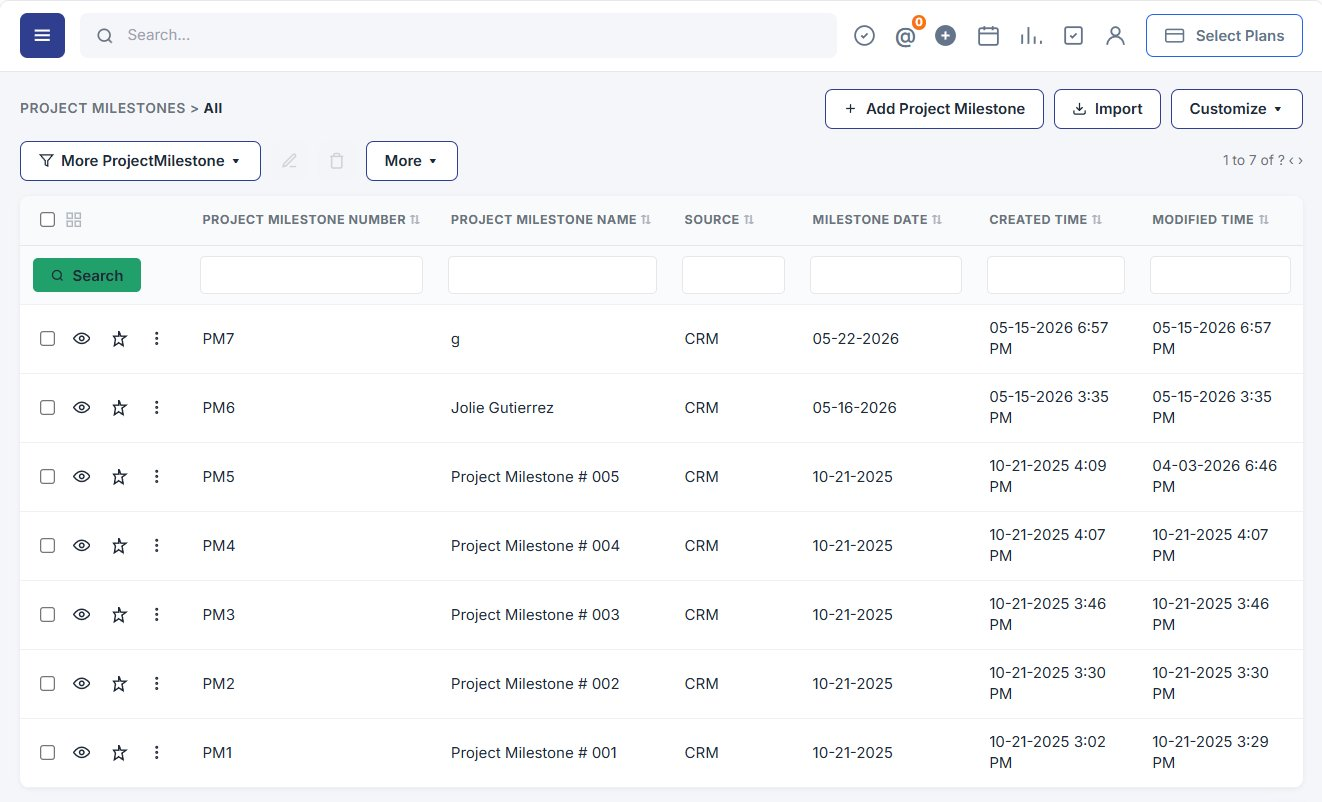Open row actions menu for PM2

(156, 684)
